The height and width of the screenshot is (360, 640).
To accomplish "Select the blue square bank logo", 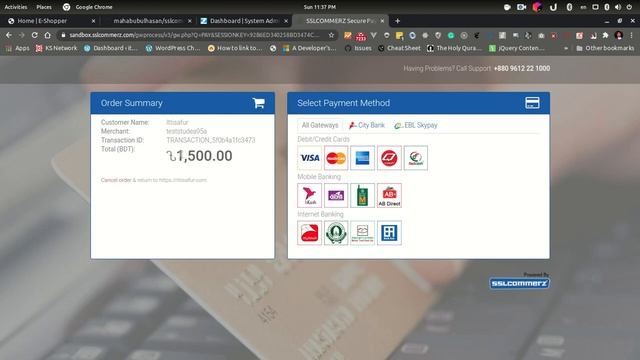I will (389, 233).
